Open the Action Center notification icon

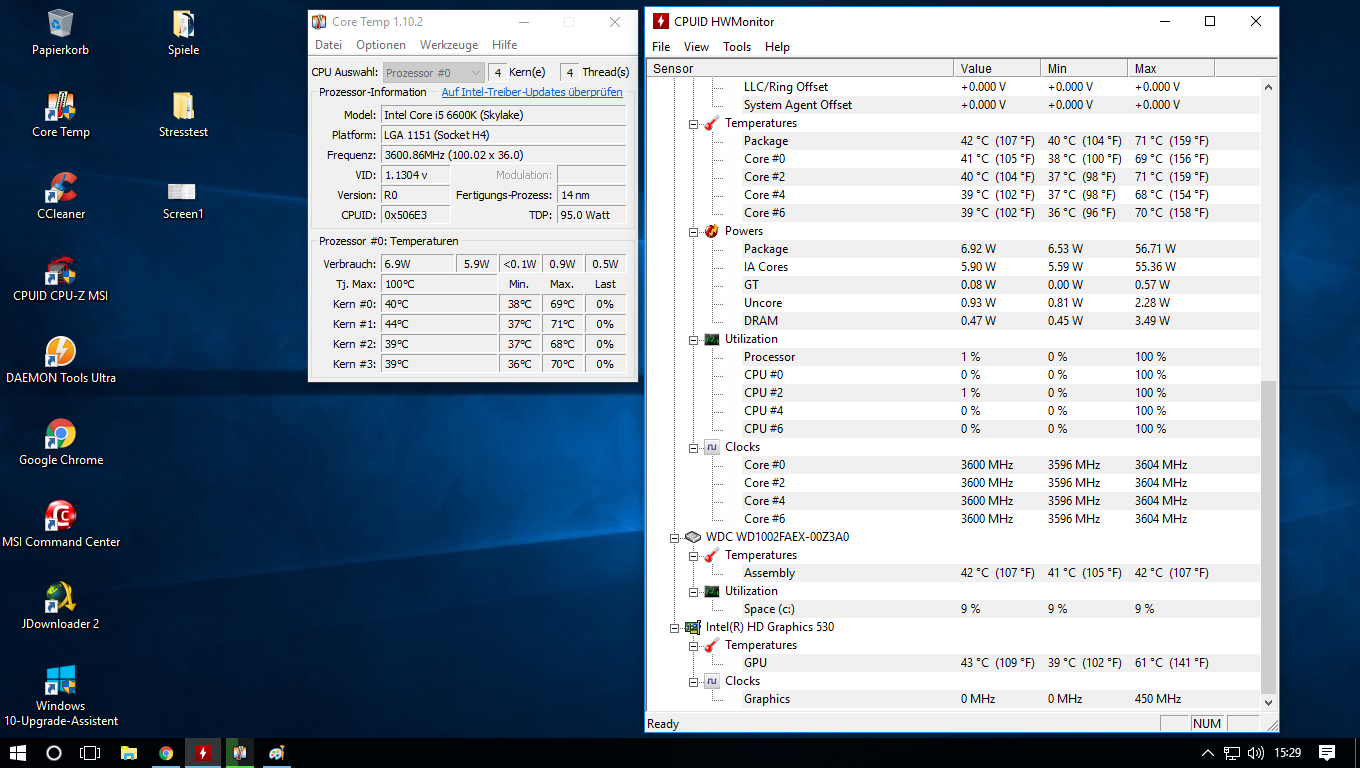[x=1327, y=753]
